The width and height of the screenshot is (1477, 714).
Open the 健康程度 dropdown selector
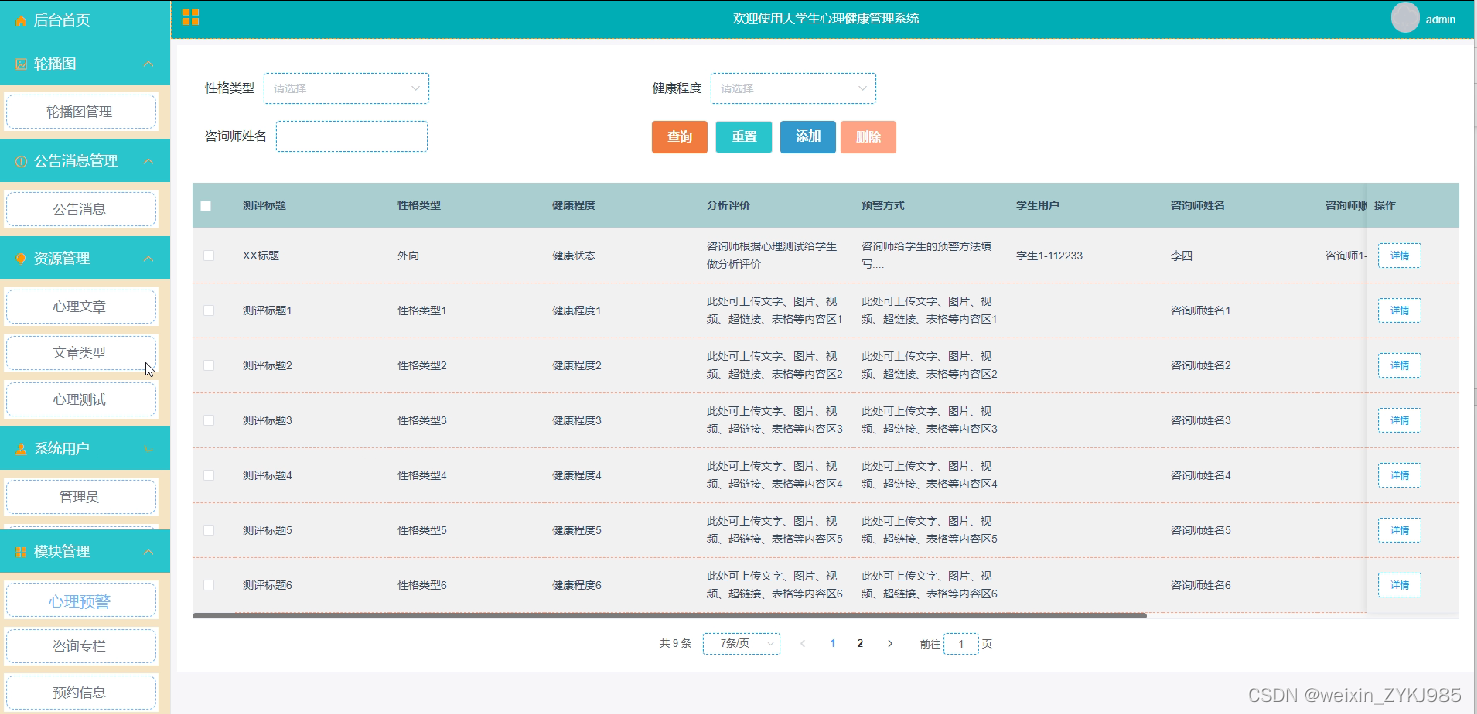pyautogui.click(x=792, y=88)
